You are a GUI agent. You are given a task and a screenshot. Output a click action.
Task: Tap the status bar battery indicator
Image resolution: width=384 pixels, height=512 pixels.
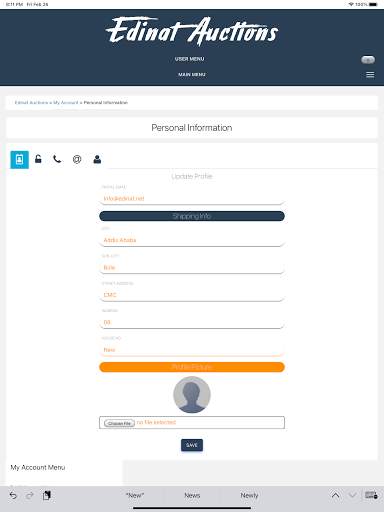coord(373,4)
